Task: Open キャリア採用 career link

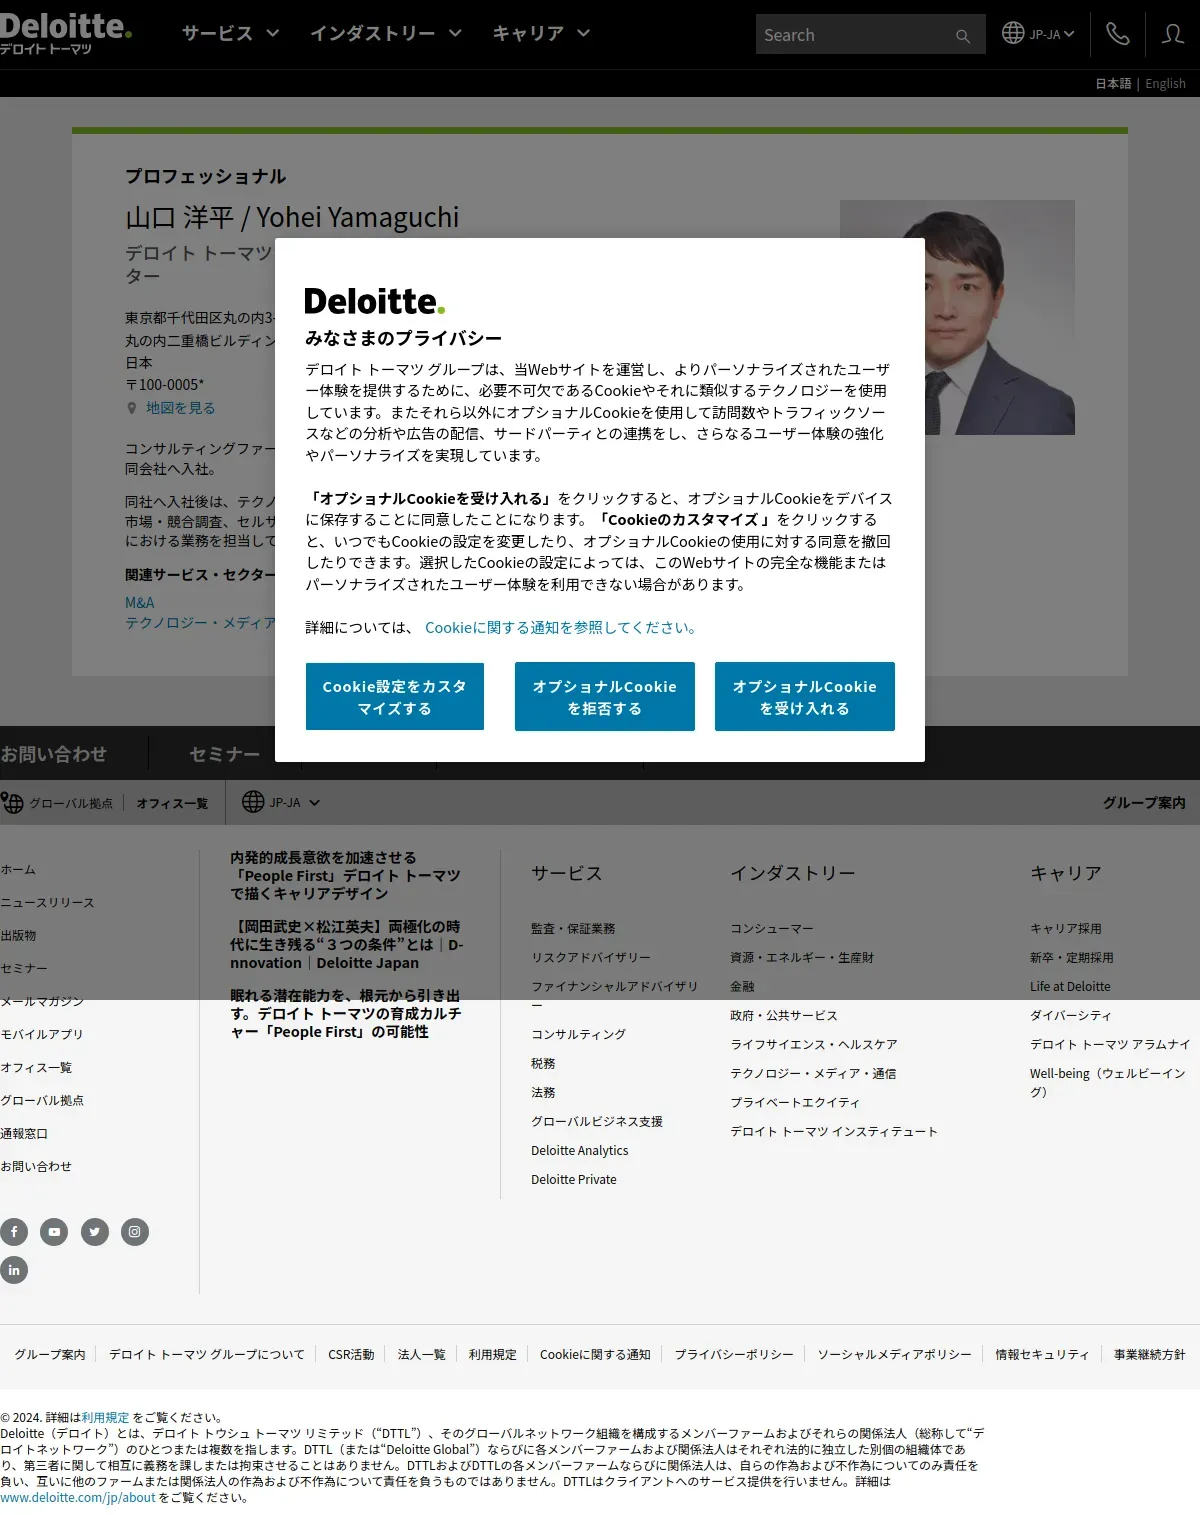Action: 1066,928
